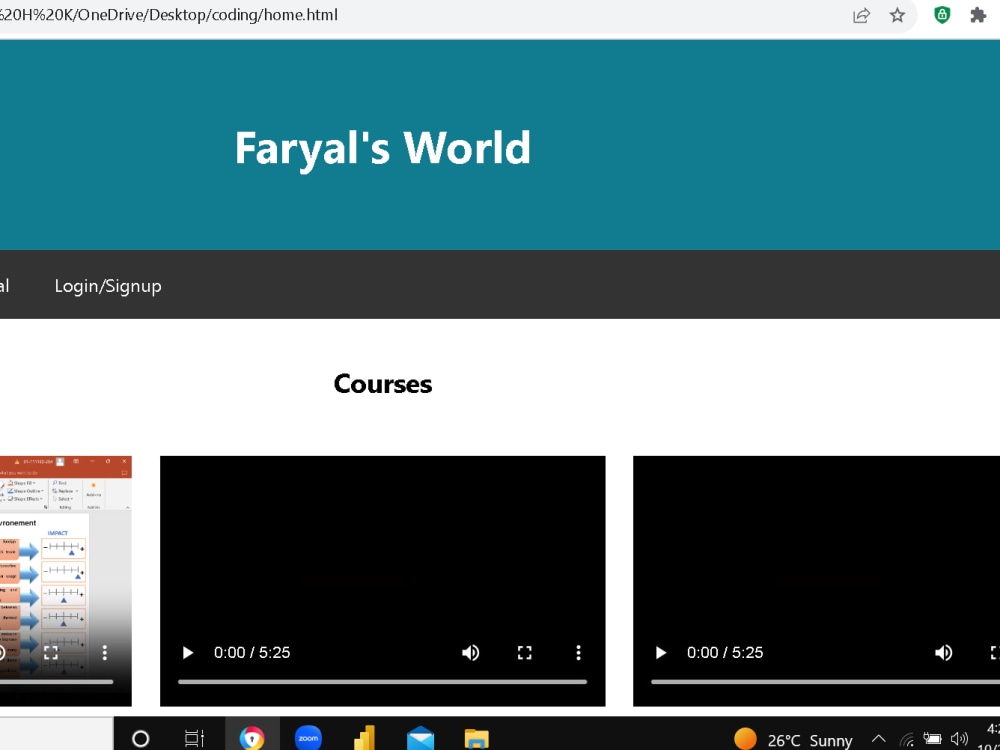Enter fullscreen on the left slides video
The image size is (1000, 750).
coord(50,652)
